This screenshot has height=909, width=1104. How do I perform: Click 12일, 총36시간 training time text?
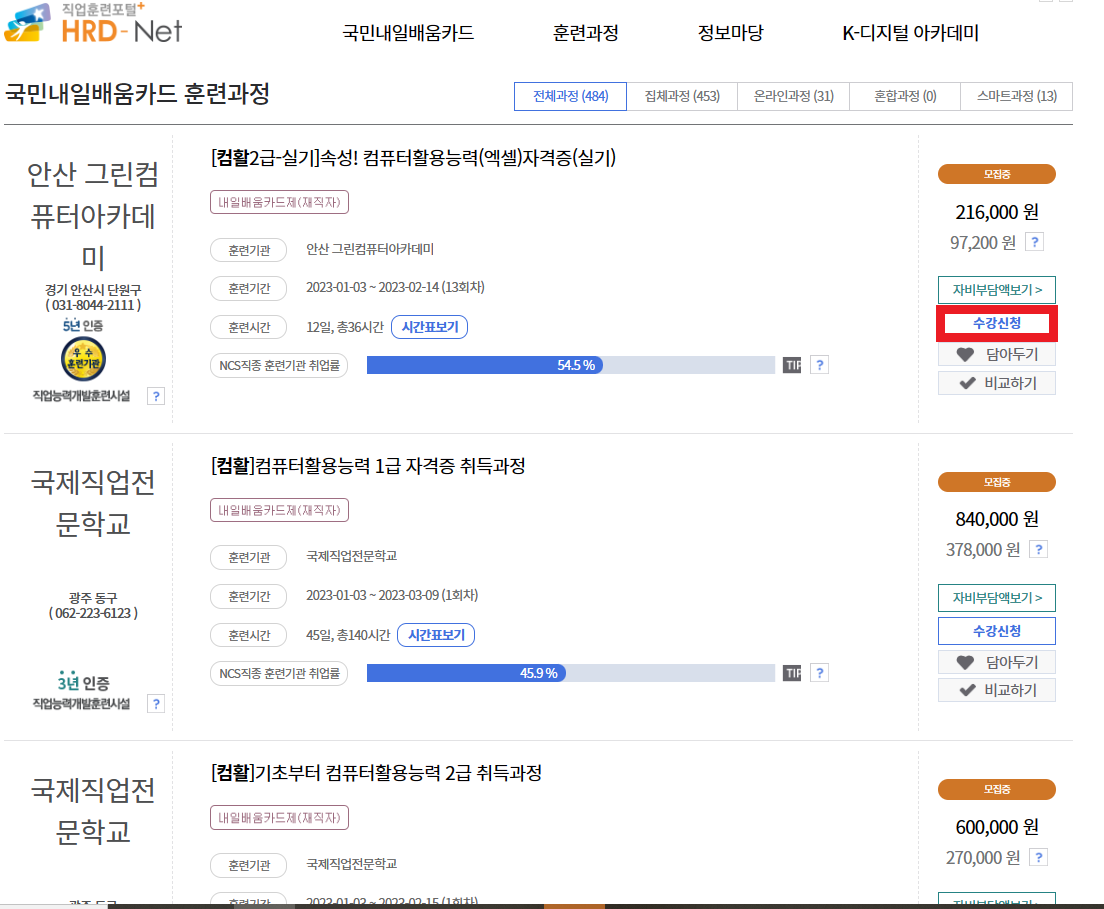[x=345, y=327]
